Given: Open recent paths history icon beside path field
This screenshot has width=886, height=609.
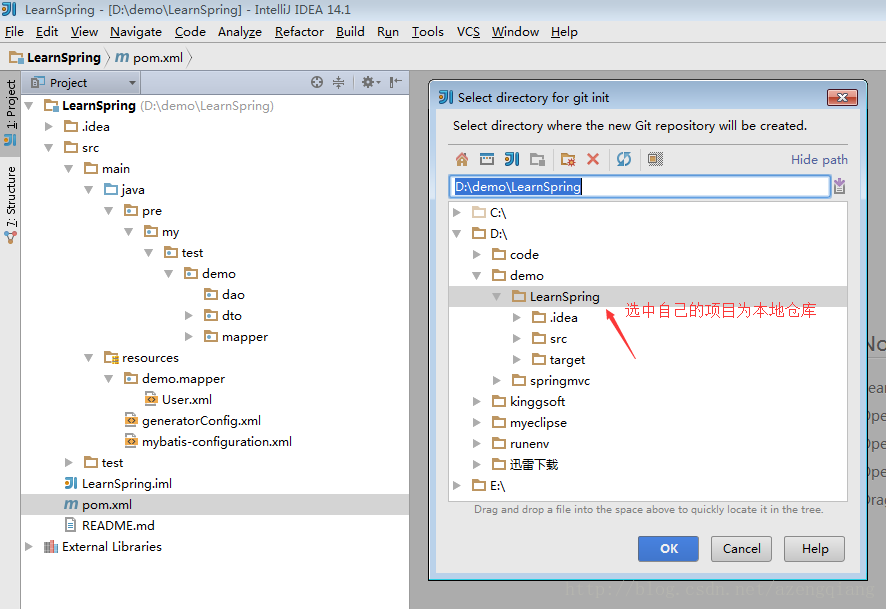Looking at the screenshot, I should click(x=839, y=186).
